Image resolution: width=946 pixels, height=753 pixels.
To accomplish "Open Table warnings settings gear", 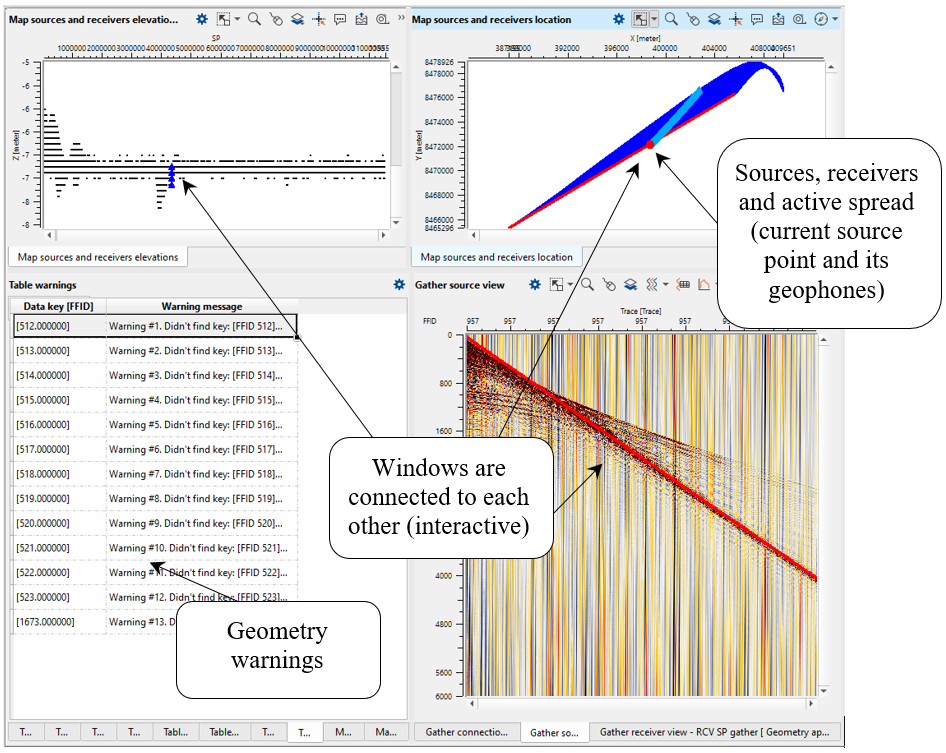I will pos(399,285).
